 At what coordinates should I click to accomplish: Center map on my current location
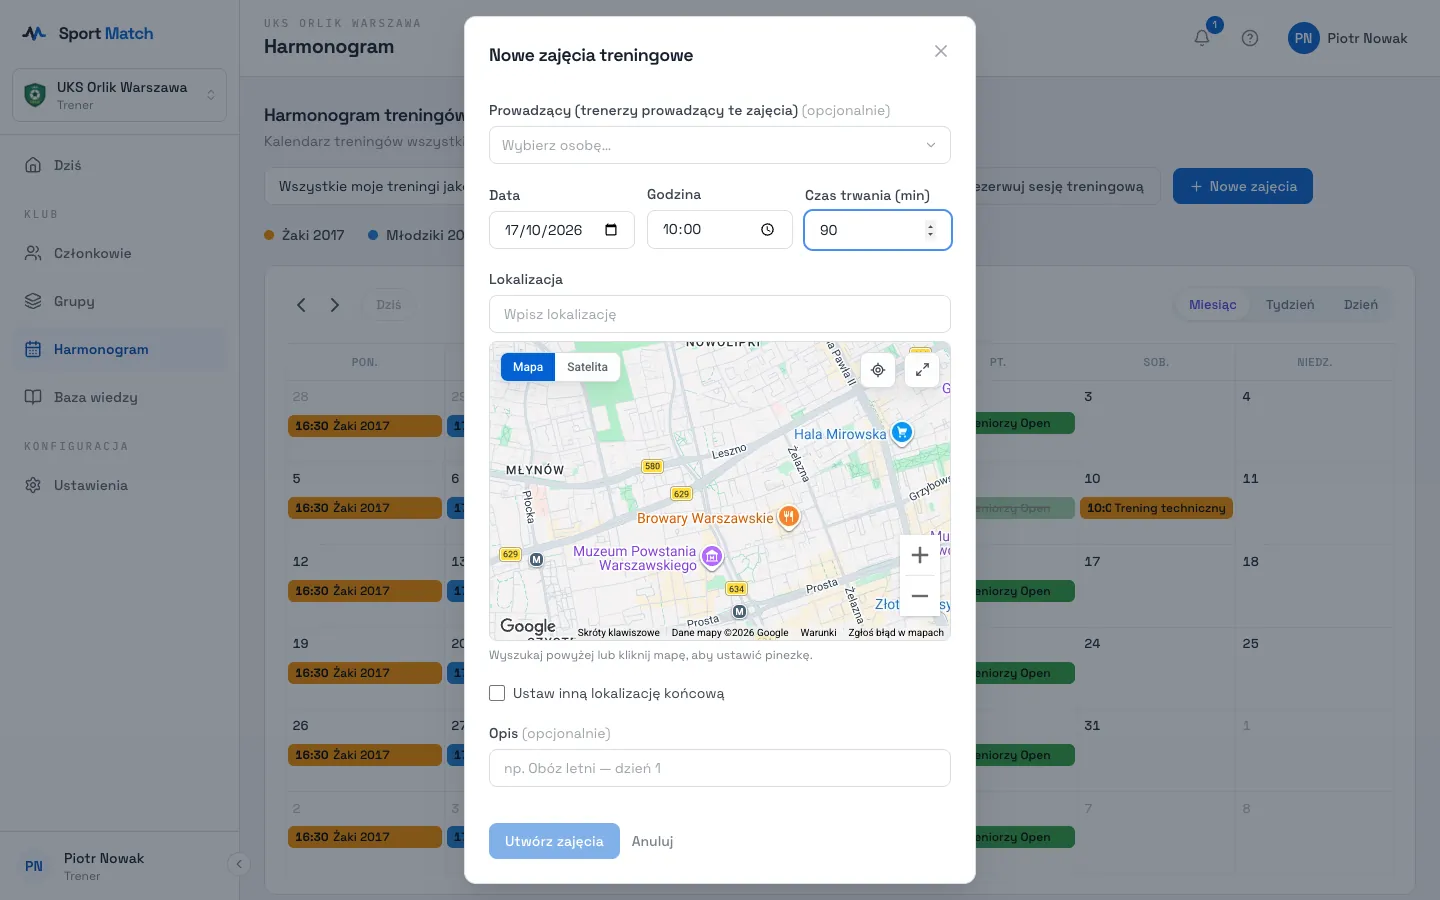tap(878, 370)
